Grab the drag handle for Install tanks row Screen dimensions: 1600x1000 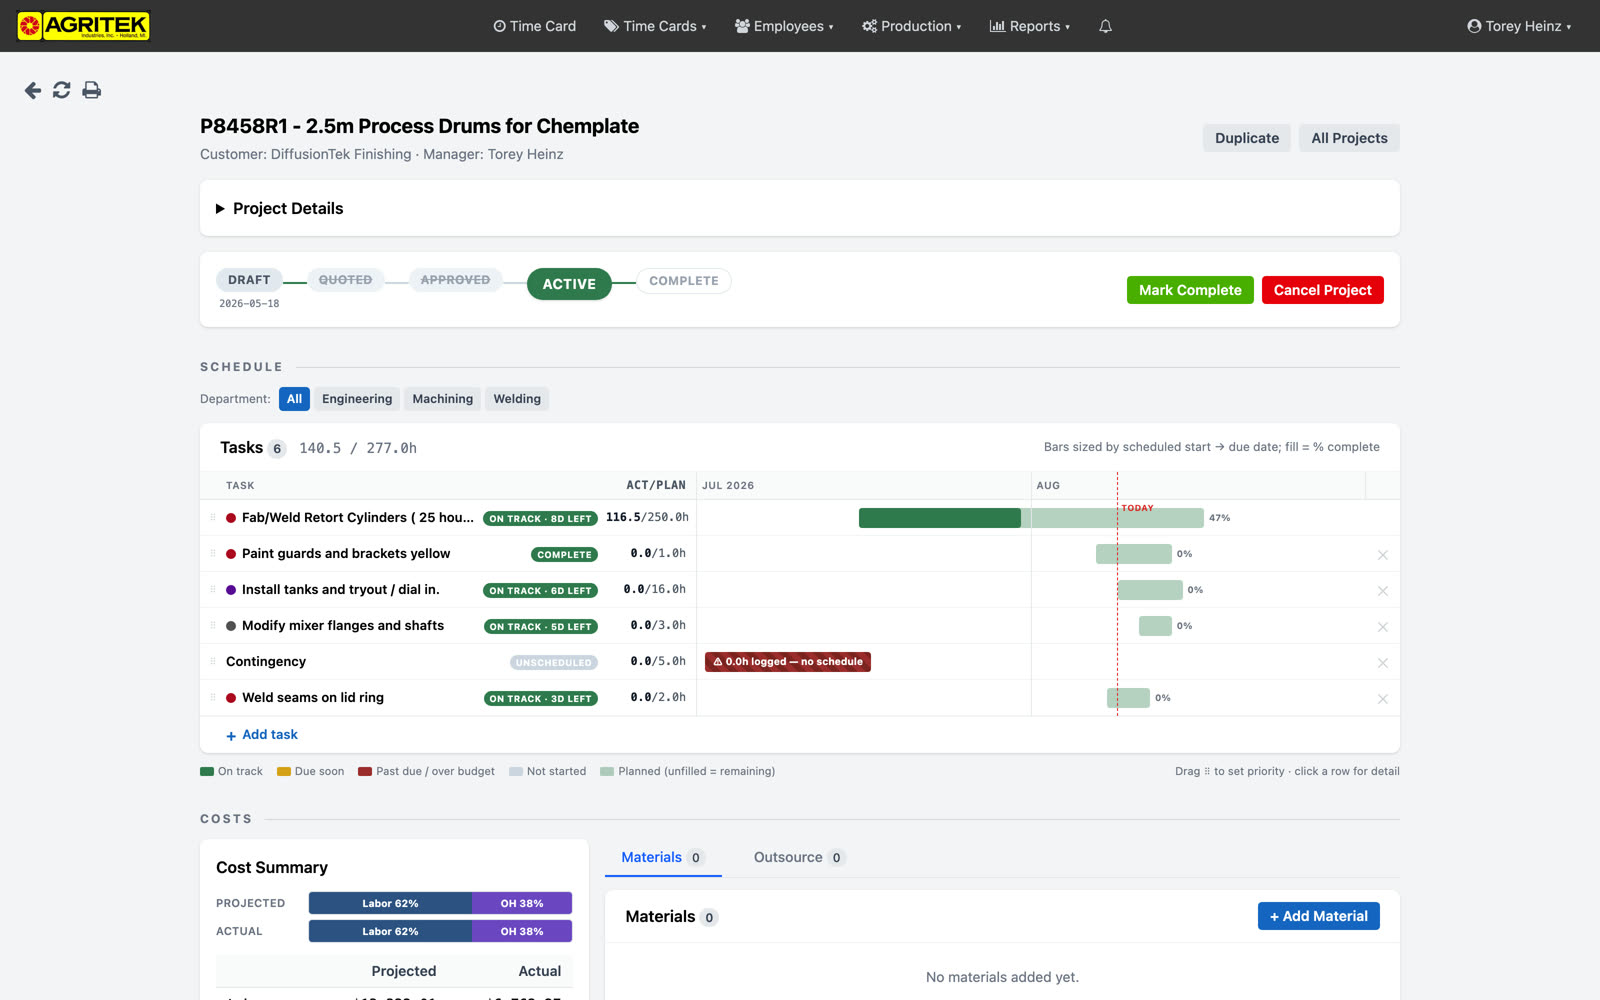coord(213,589)
